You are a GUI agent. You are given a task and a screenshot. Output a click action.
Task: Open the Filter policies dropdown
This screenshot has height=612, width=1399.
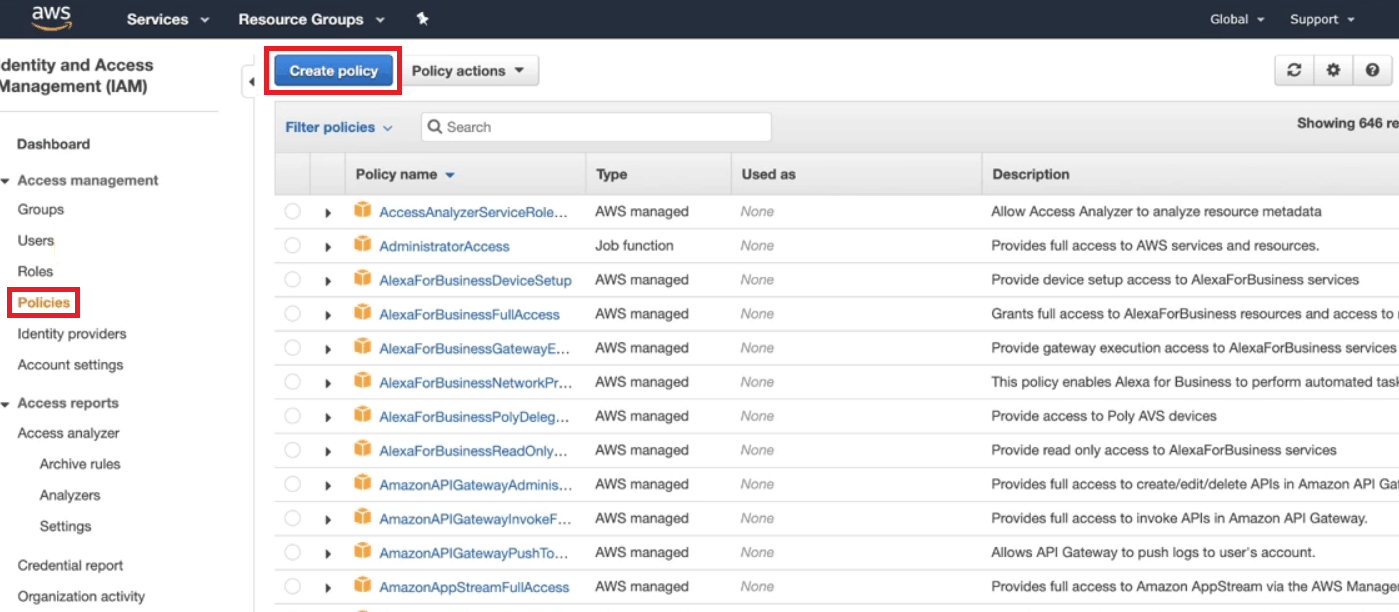pyautogui.click(x=339, y=127)
